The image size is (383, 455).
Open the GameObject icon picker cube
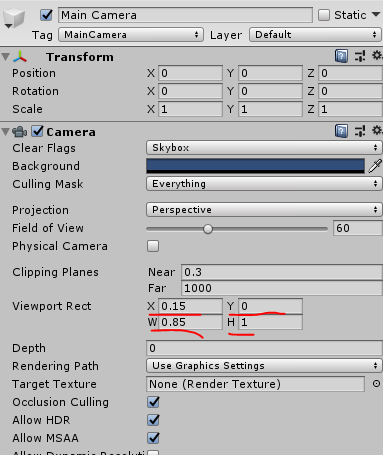click(14, 18)
